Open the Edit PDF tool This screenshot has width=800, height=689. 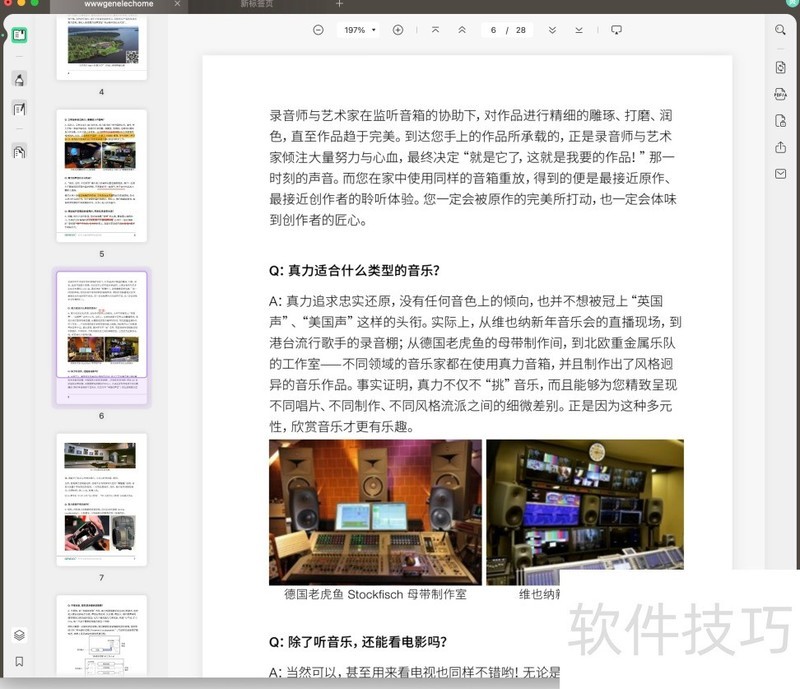pyautogui.click(x=19, y=109)
